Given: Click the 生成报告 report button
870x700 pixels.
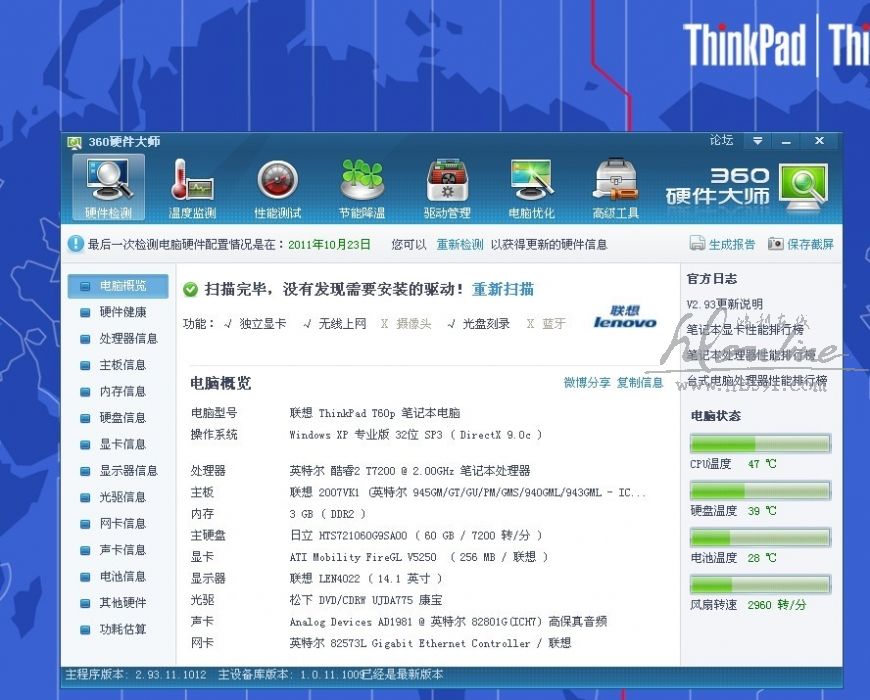Looking at the screenshot, I should [698, 244].
